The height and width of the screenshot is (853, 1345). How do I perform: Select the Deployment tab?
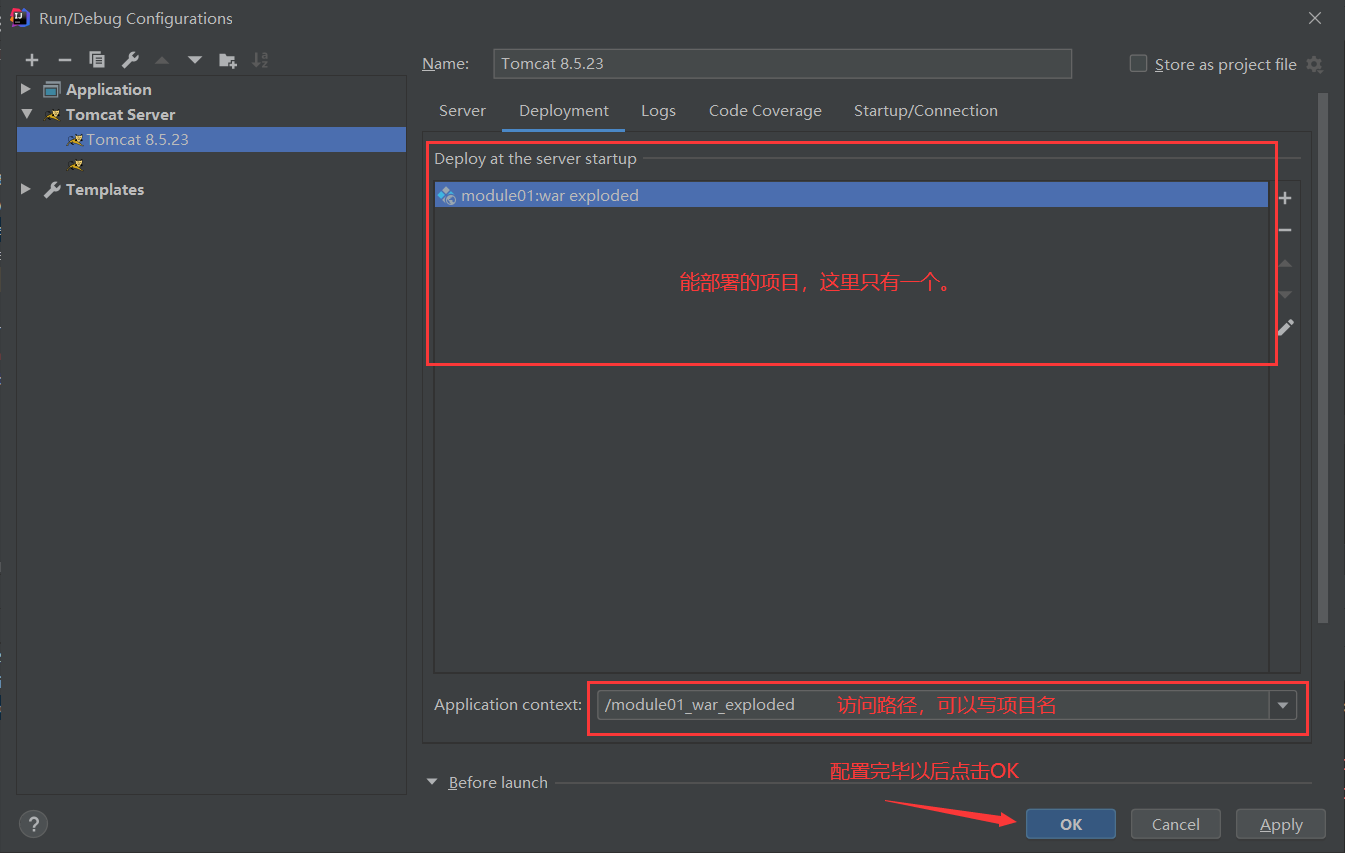pos(564,111)
